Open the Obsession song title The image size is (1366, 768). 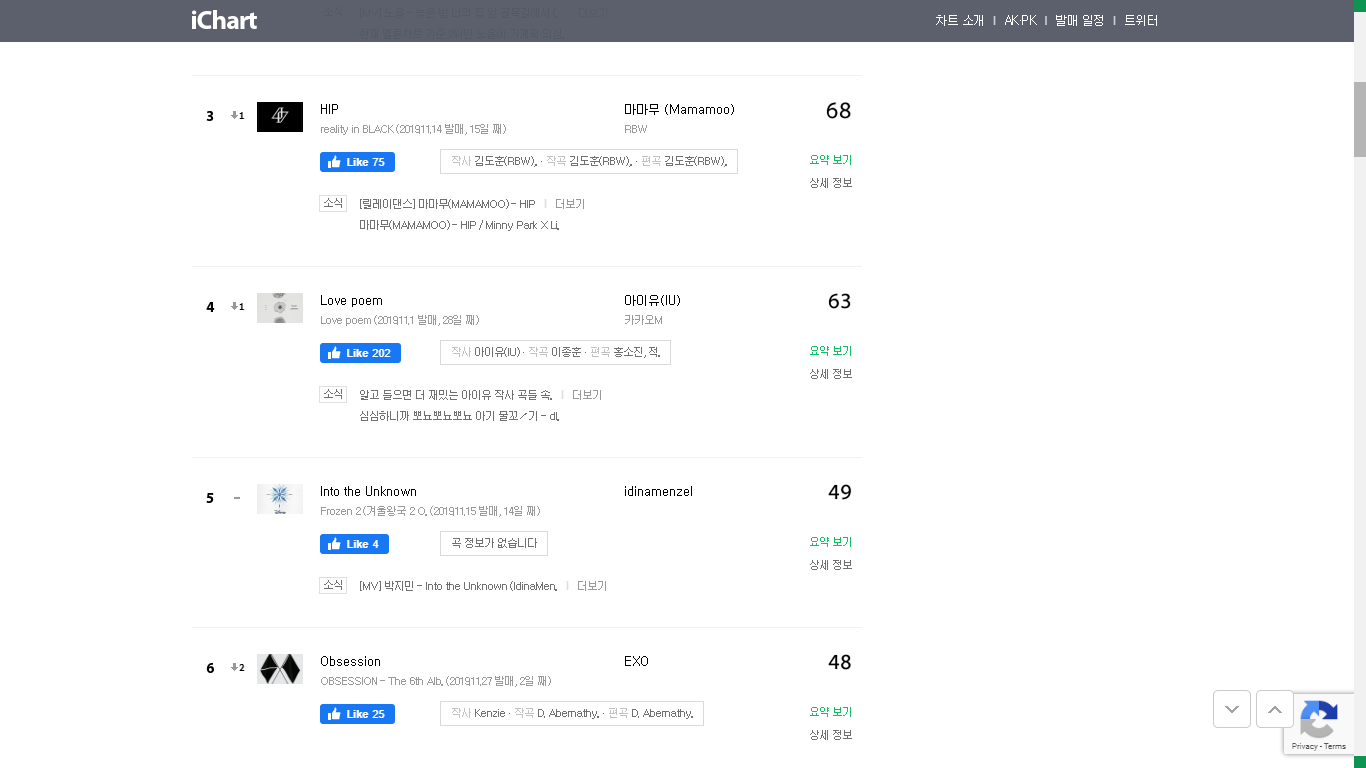click(350, 661)
